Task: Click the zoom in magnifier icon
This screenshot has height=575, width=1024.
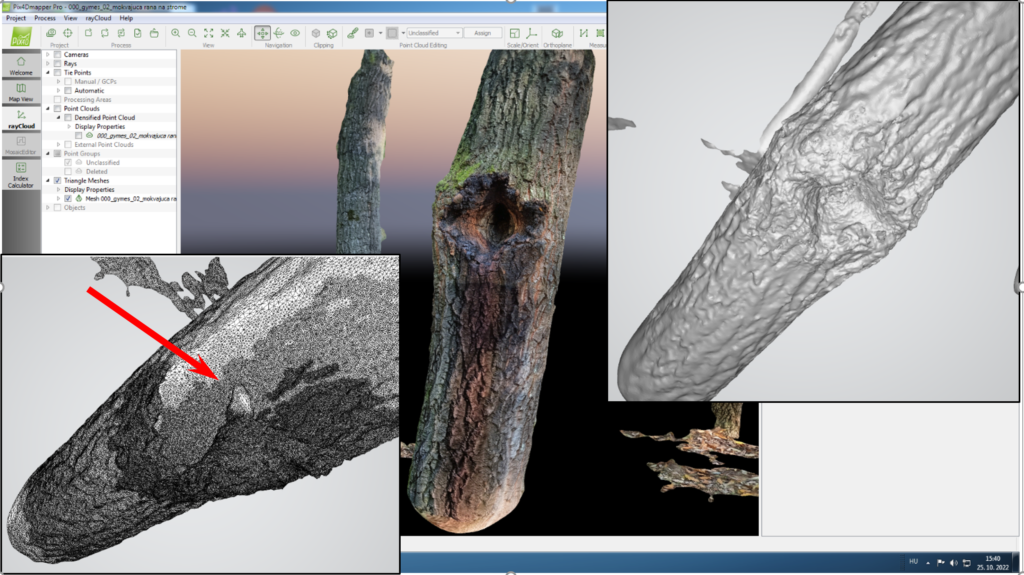Action: 175,33
